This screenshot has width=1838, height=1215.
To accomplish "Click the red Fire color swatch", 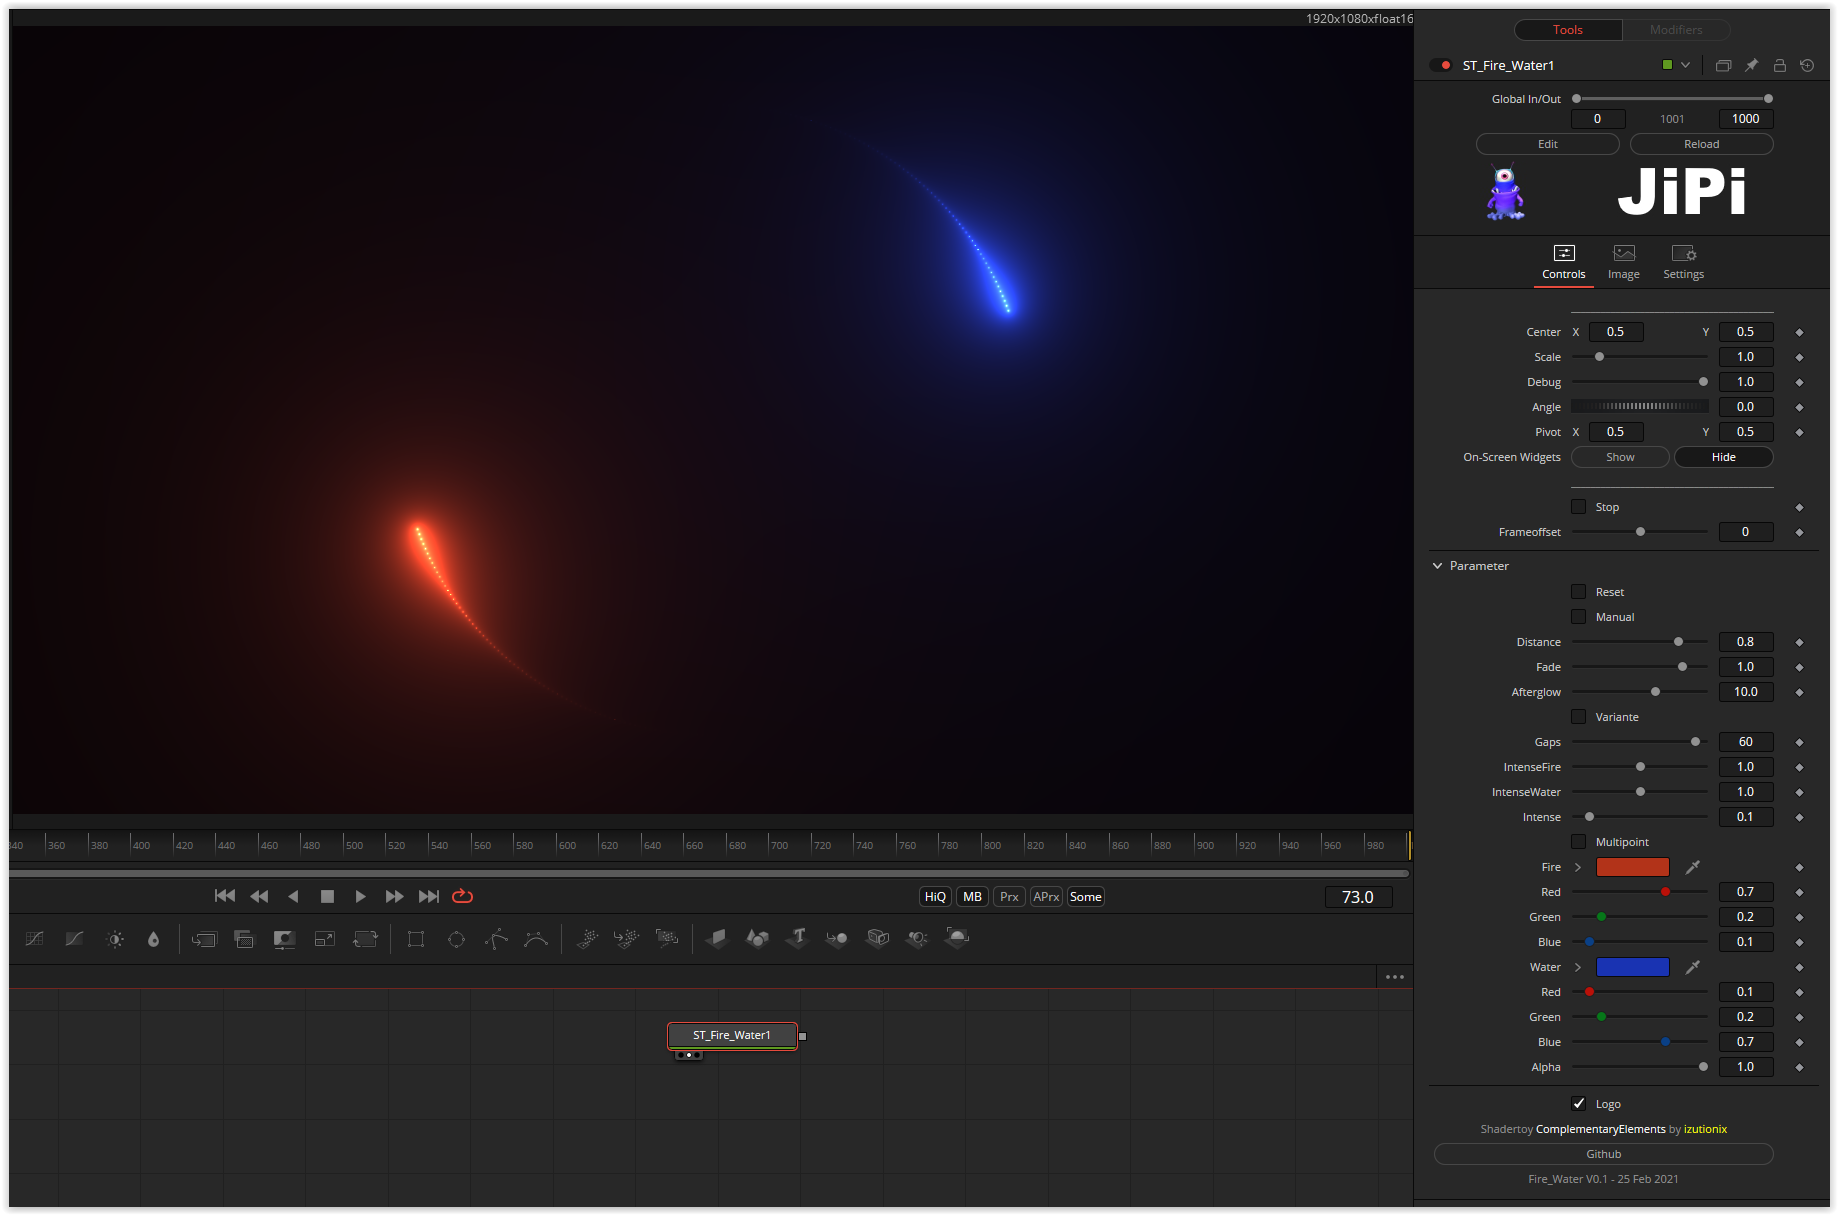I will point(1633,867).
